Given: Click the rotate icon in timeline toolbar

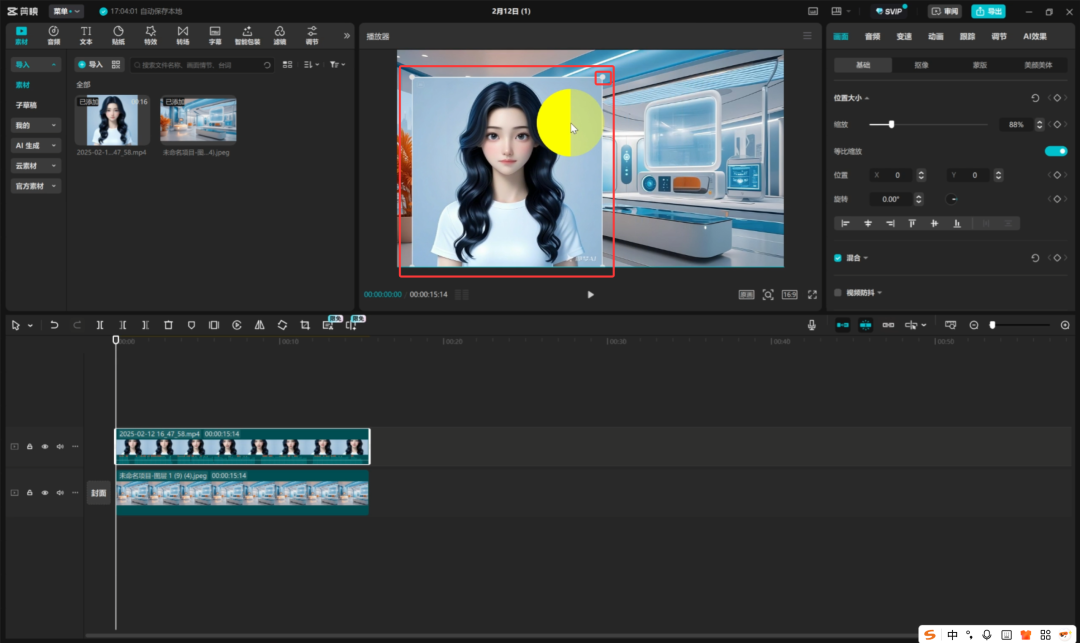Looking at the screenshot, I should point(282,325).
